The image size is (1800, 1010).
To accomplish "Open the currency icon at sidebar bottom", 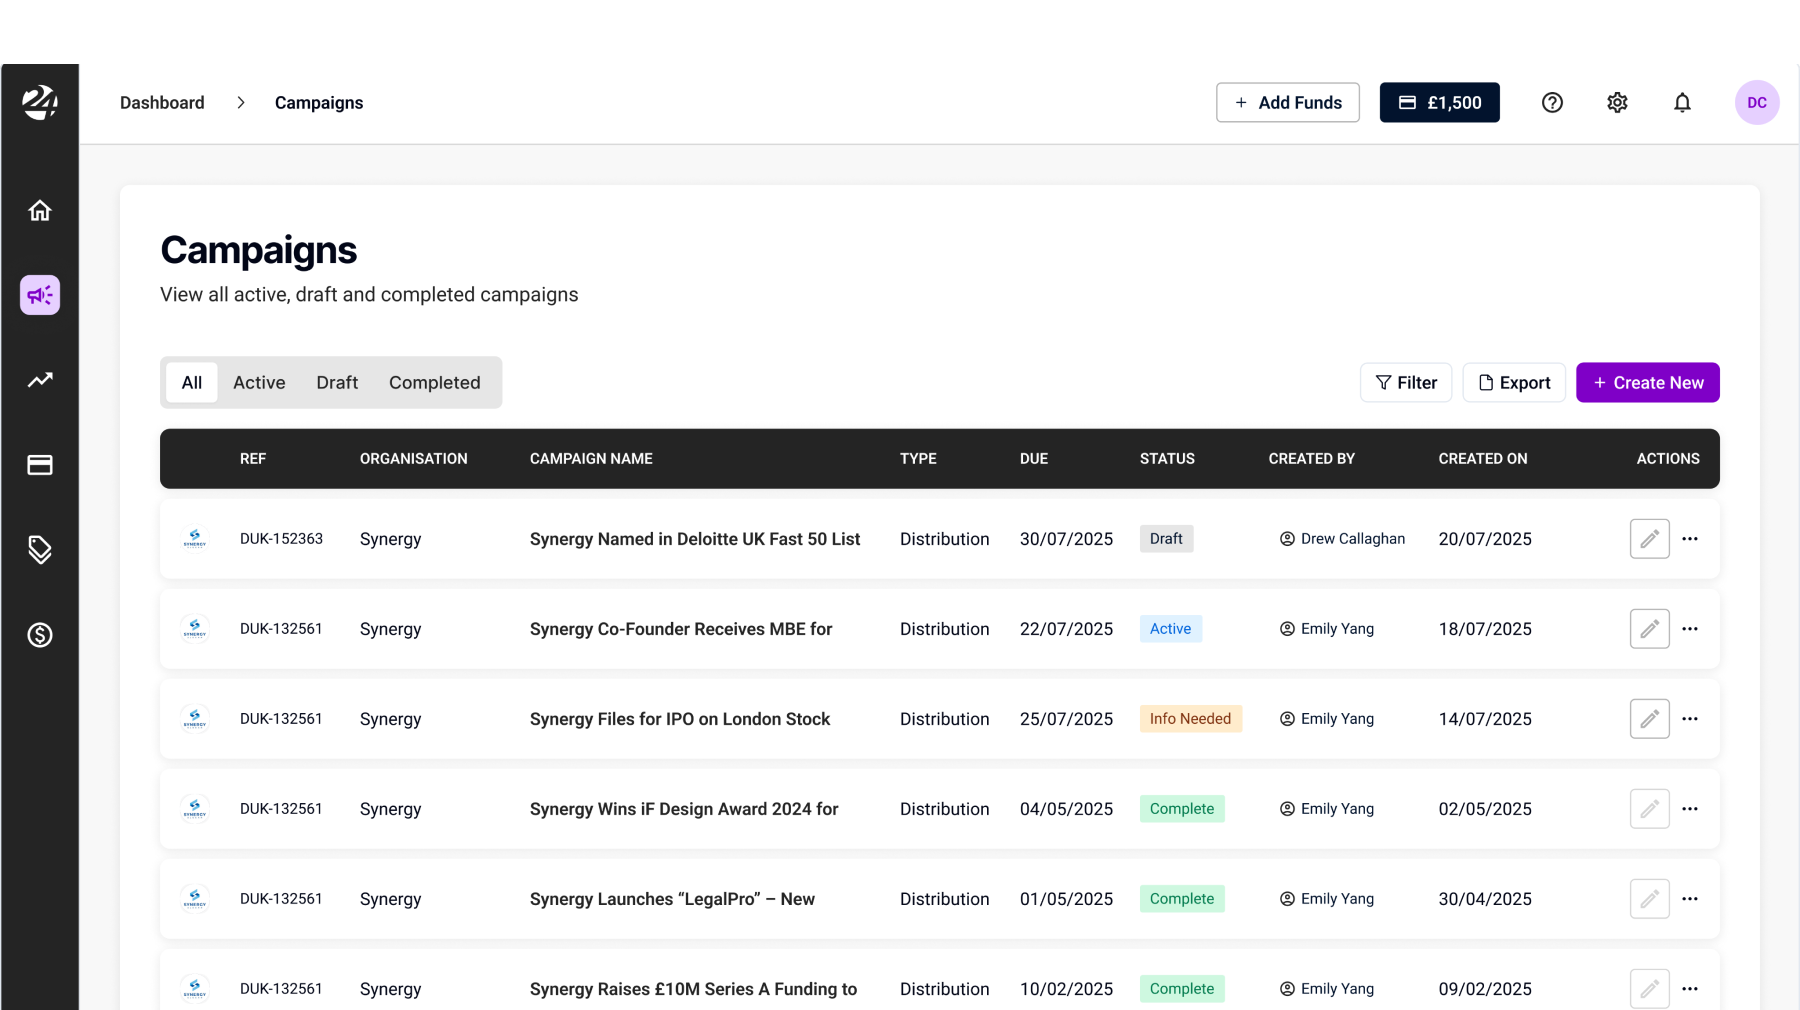I will tap(40, 635).
